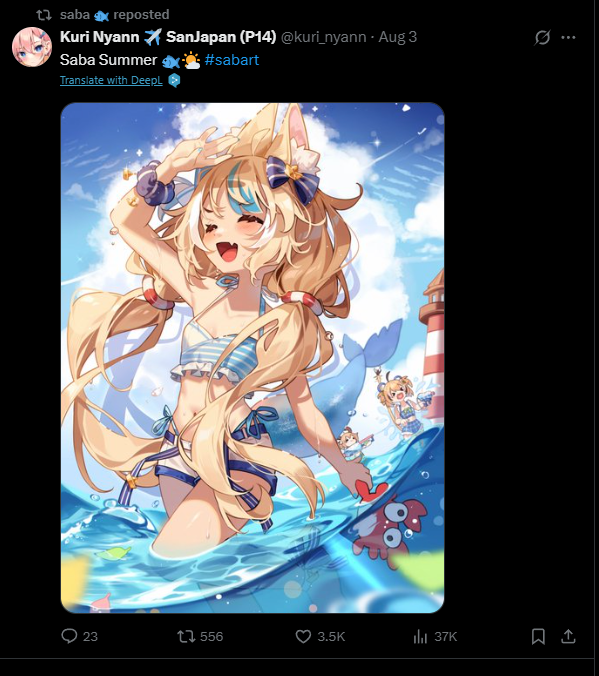The height and width of the screenshot is (676, 599).
Task: Click the saba reposted label
Action: [115, 15]
